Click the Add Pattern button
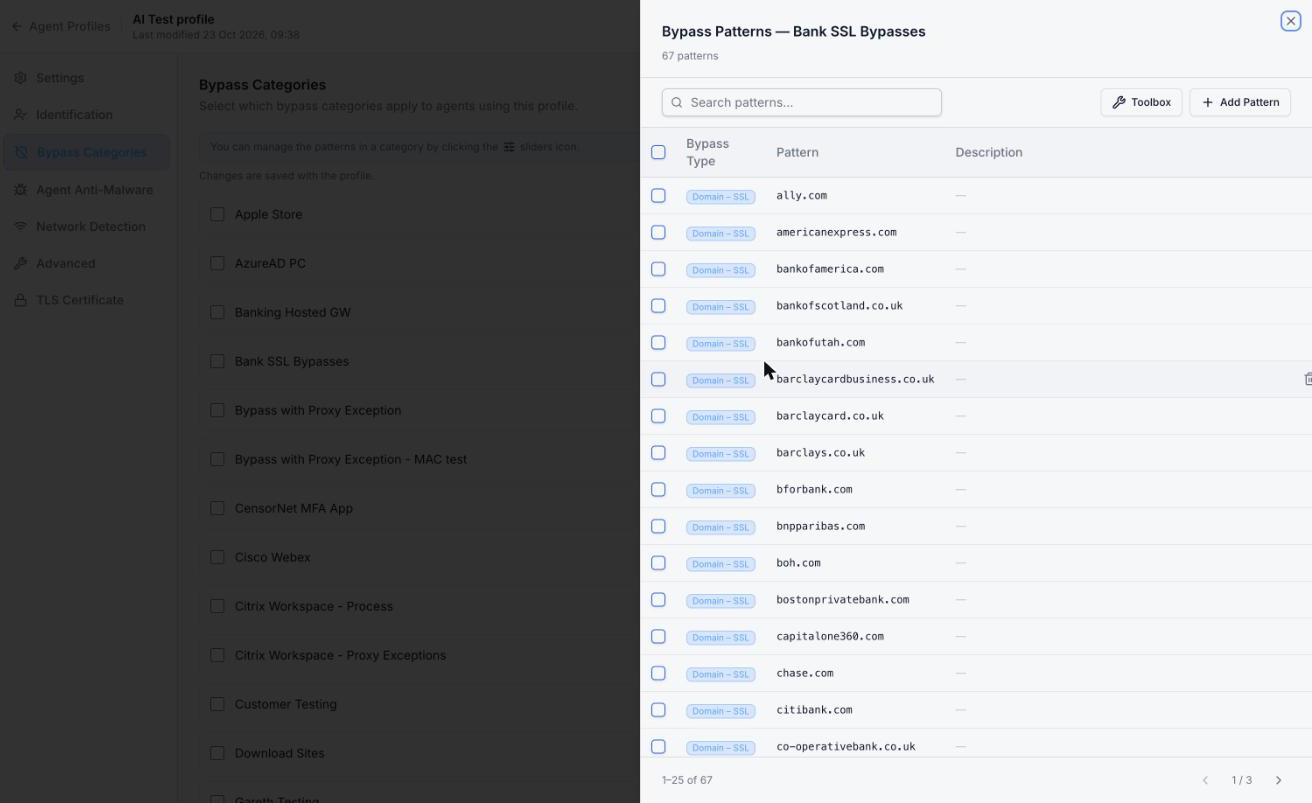 (1240, 102)
